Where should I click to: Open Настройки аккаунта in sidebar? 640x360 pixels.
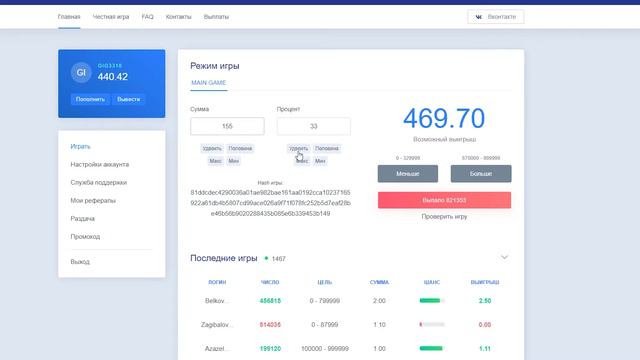pyautogui.click(x=100, y=164)
